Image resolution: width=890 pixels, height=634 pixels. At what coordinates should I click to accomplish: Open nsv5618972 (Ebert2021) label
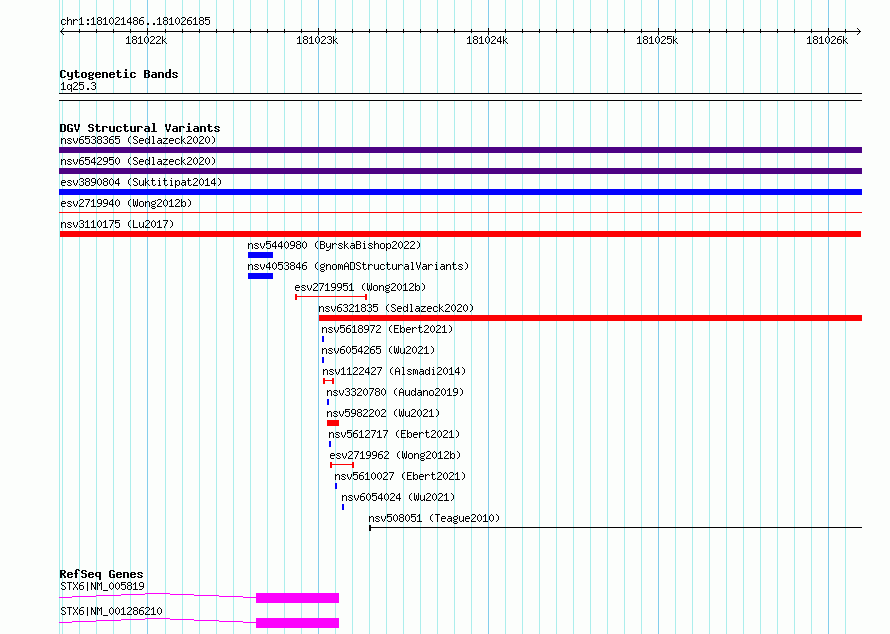[x=387, y=329]
